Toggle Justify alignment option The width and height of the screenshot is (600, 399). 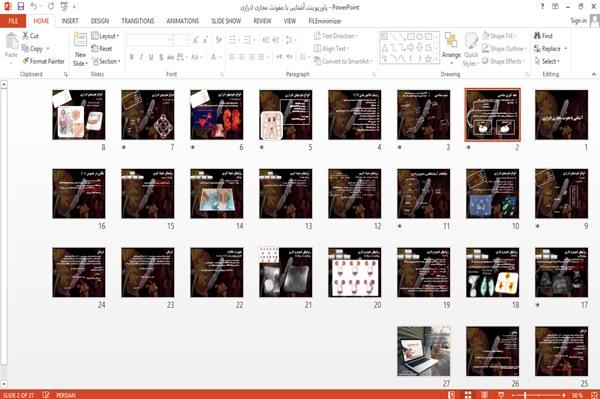(x=261, y=57)
